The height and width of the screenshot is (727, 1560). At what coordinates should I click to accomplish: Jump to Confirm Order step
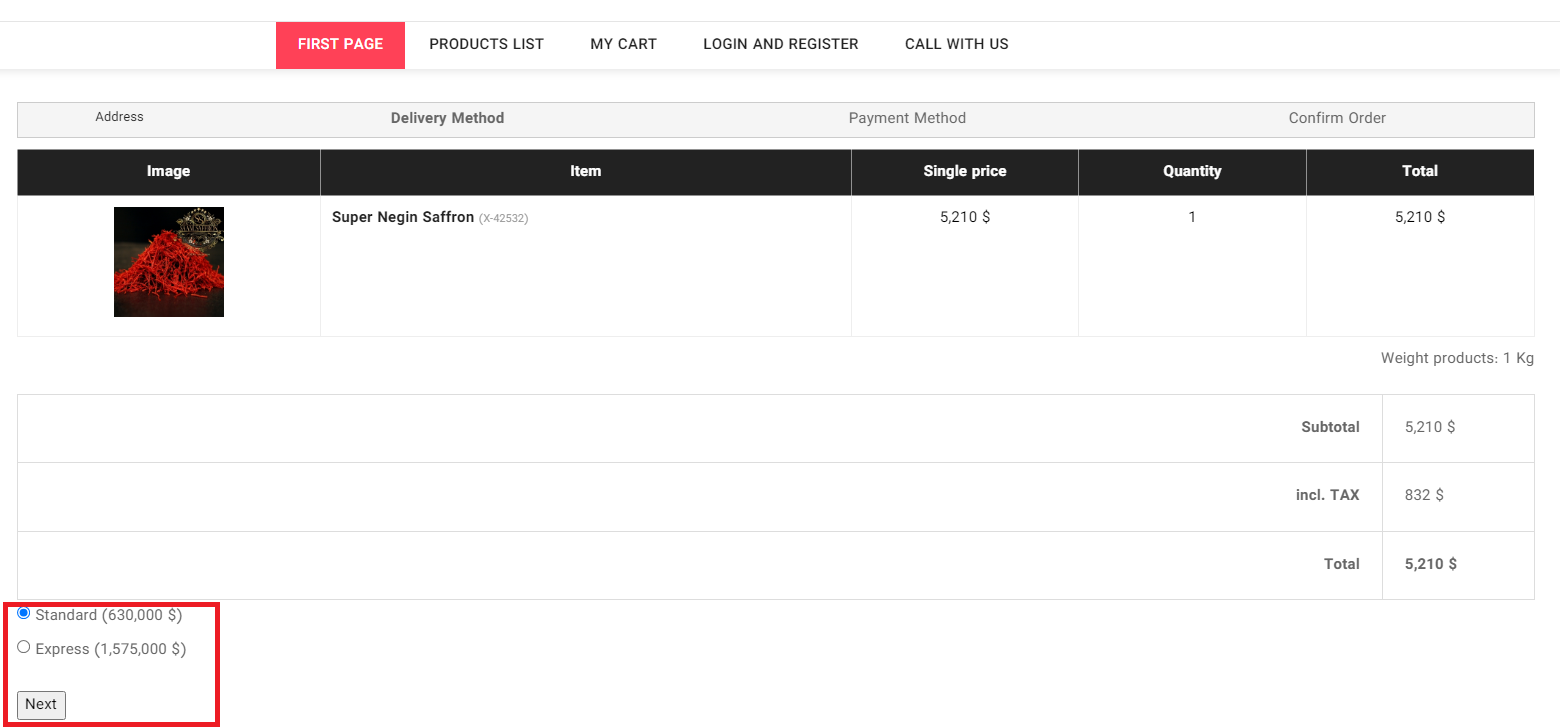point(1336,118)
